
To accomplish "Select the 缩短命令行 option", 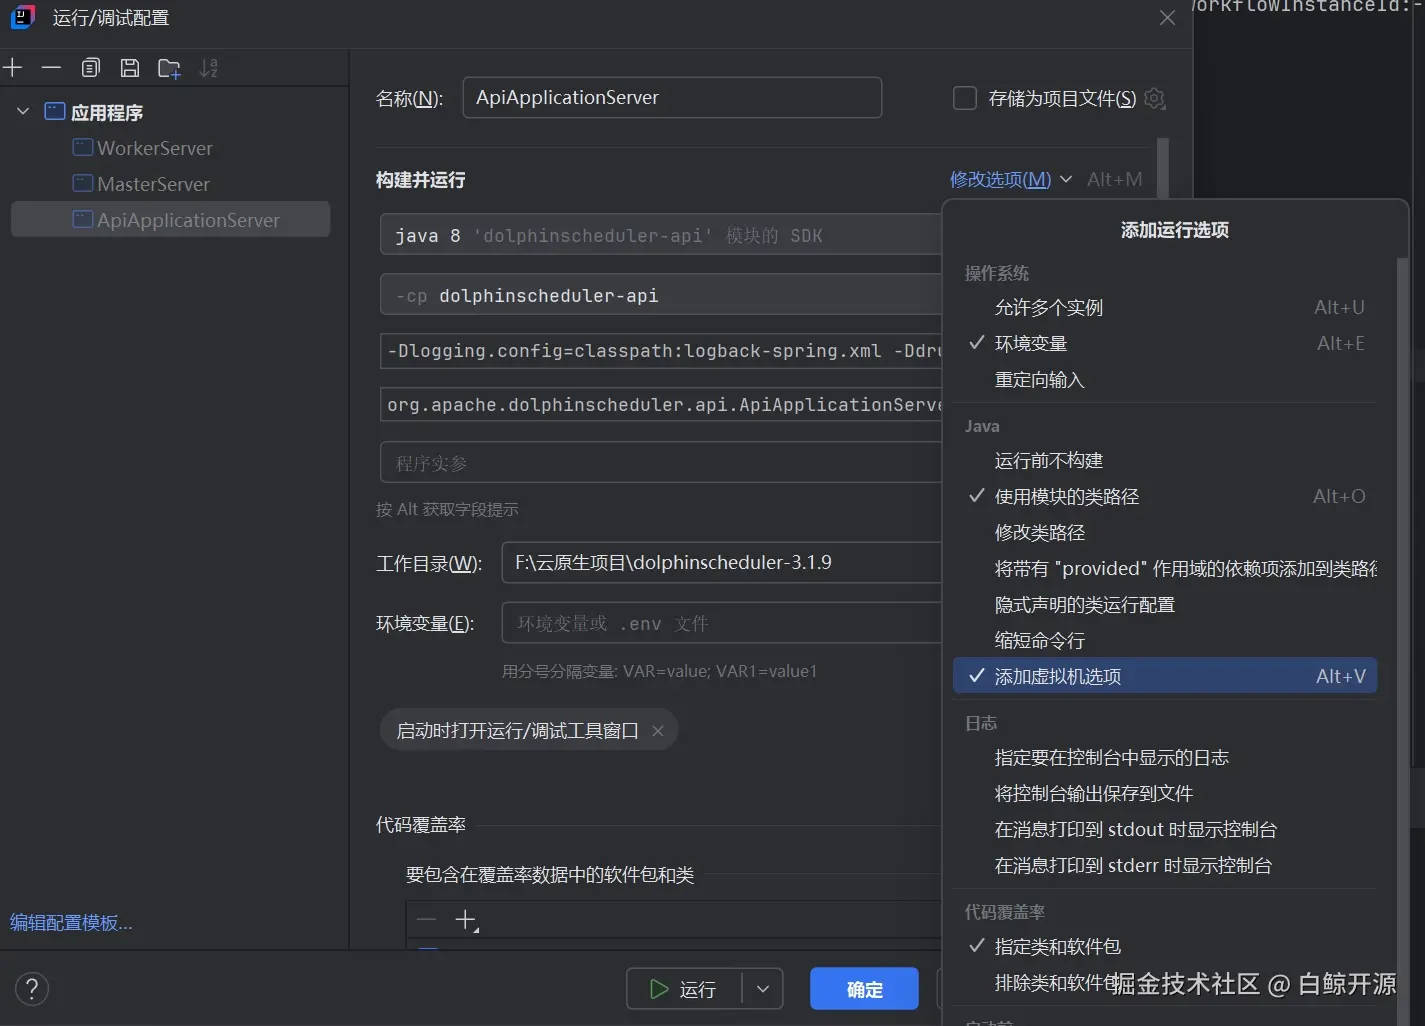I will 1165,640.
